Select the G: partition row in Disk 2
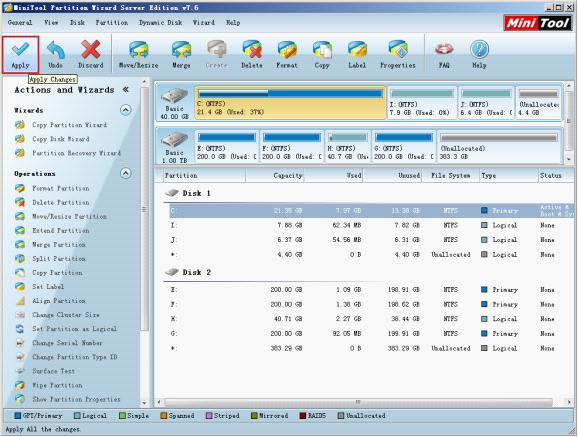Image resolution: width=578 pixels, height=437 pixels. point(372,334)
